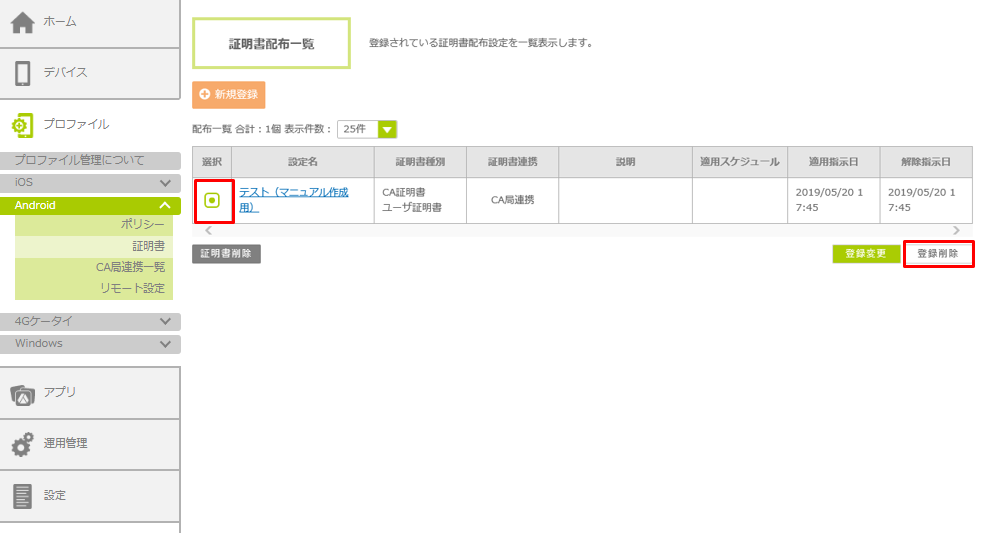The width and height of the screenshot is (997, 534).
Task: Collapse the Android section
Action: coord(166,205)
